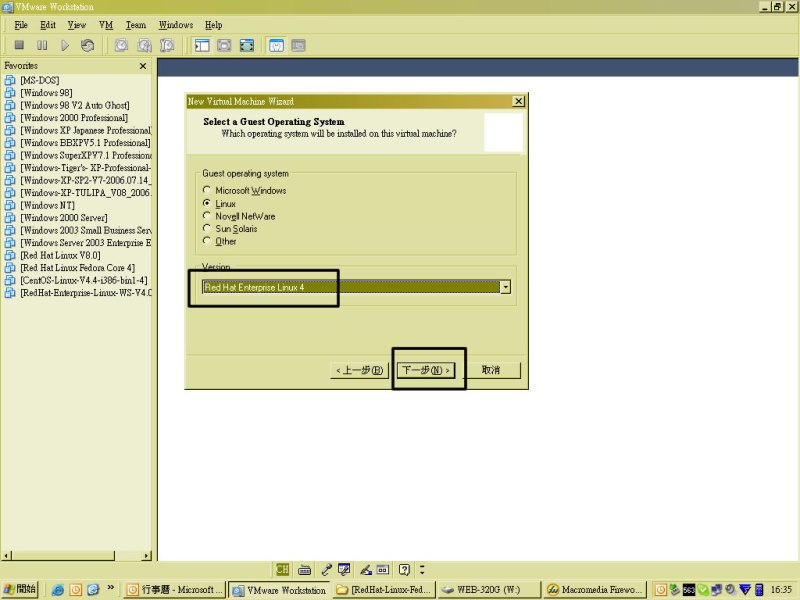Click the Power Off stop toolbar icon

point(19,45)
